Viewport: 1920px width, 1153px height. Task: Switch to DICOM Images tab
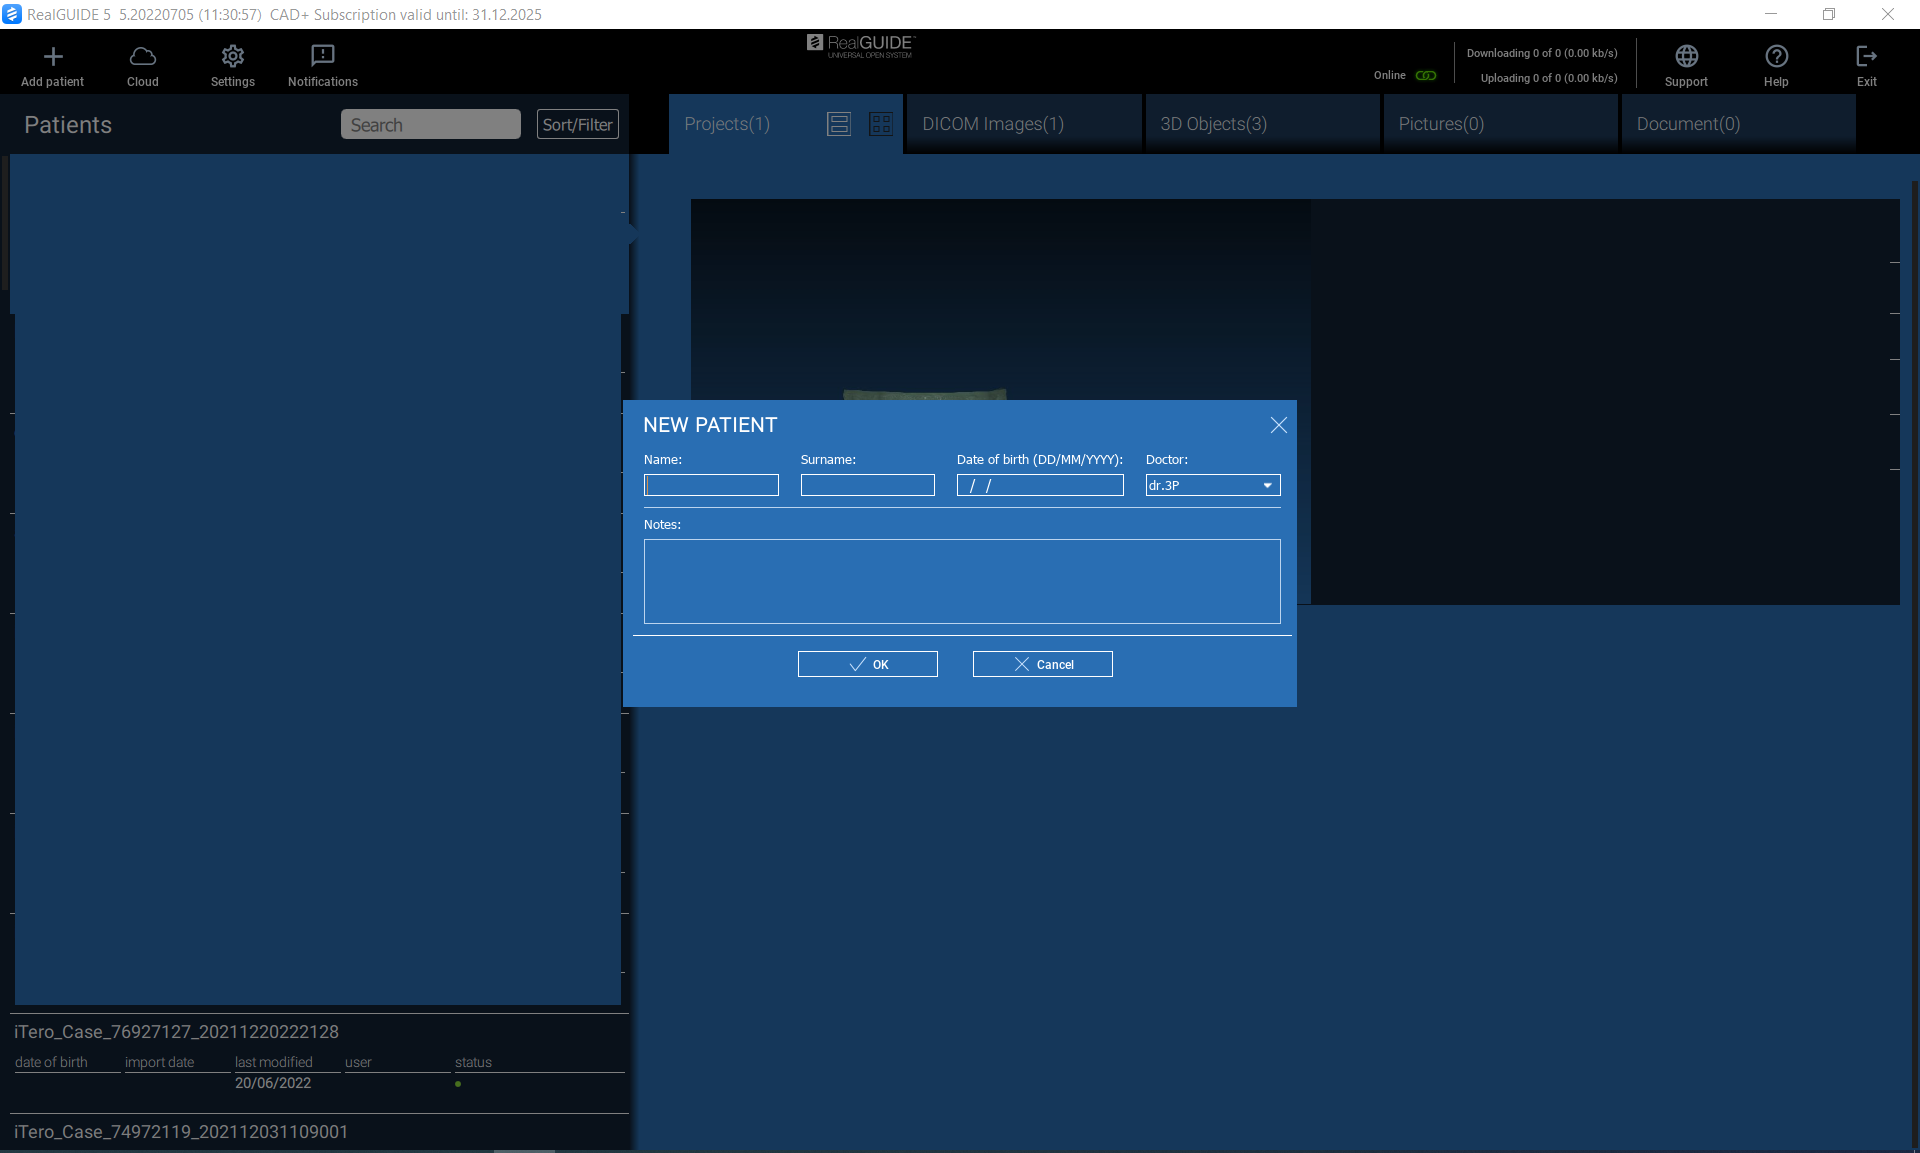point(993,124)
